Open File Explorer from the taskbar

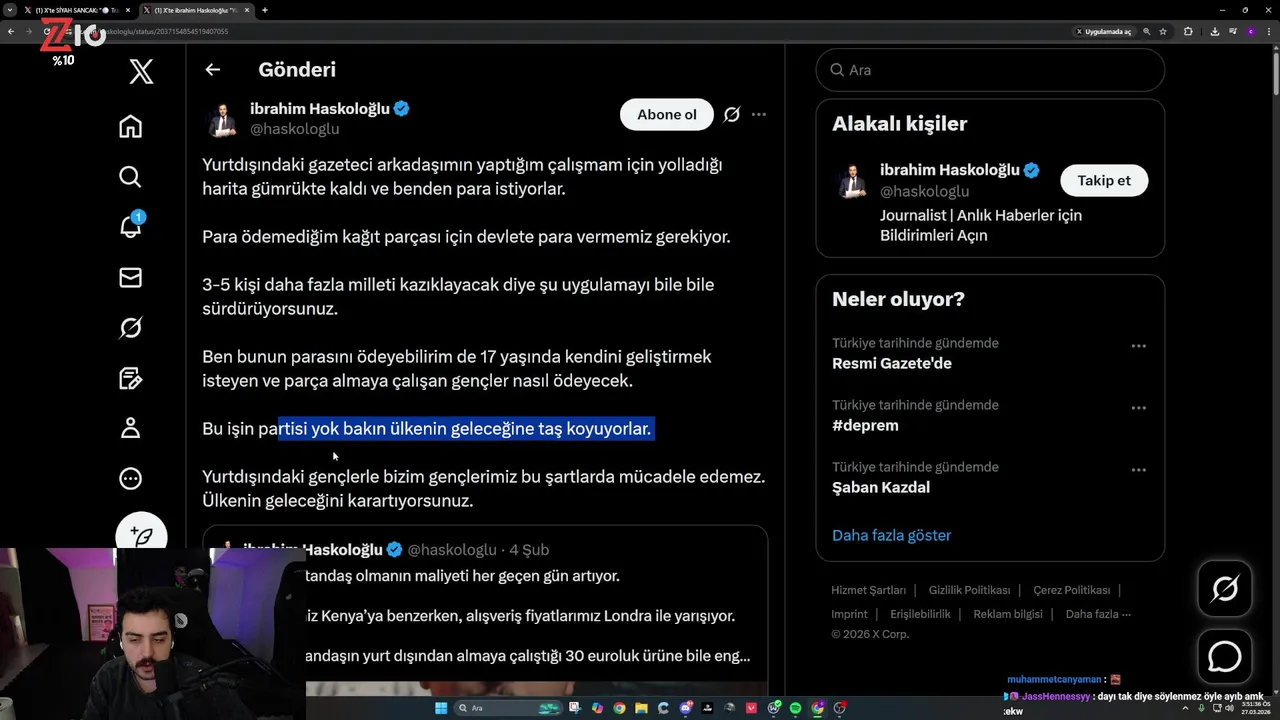641,708
